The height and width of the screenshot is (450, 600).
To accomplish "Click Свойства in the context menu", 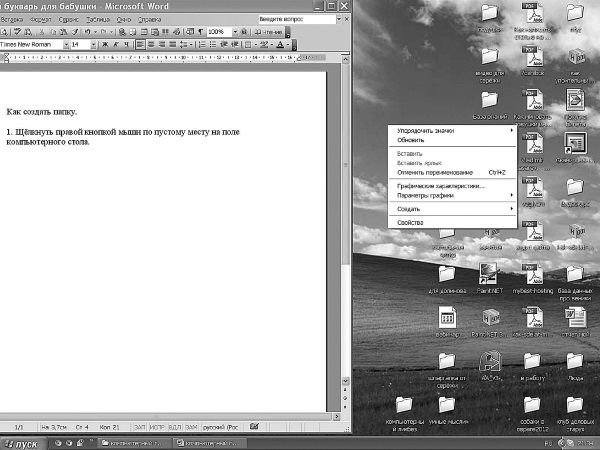I will tap(412, 222).
